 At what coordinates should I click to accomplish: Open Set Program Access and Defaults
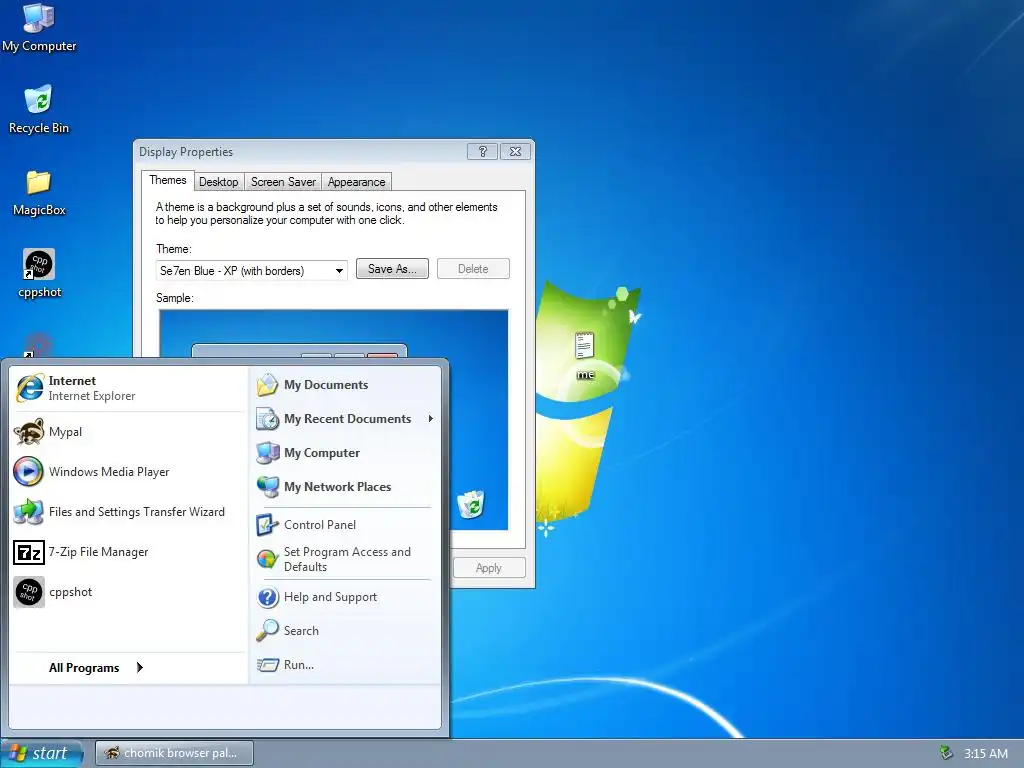pyautogui.click(x=345, y=559)
